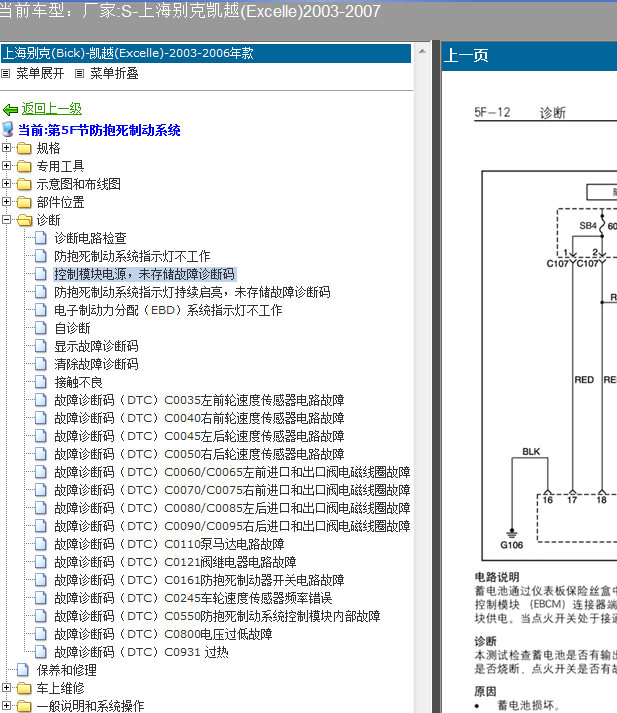Open 防抱死制动系统指示灯不工作 page

click(x=132, y=256)
